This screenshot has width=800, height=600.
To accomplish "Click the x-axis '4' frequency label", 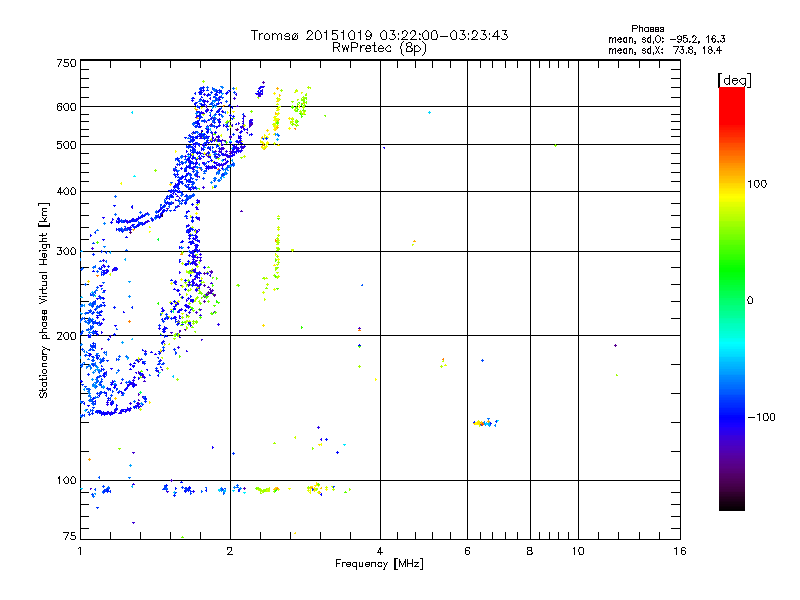I will 380,551.
